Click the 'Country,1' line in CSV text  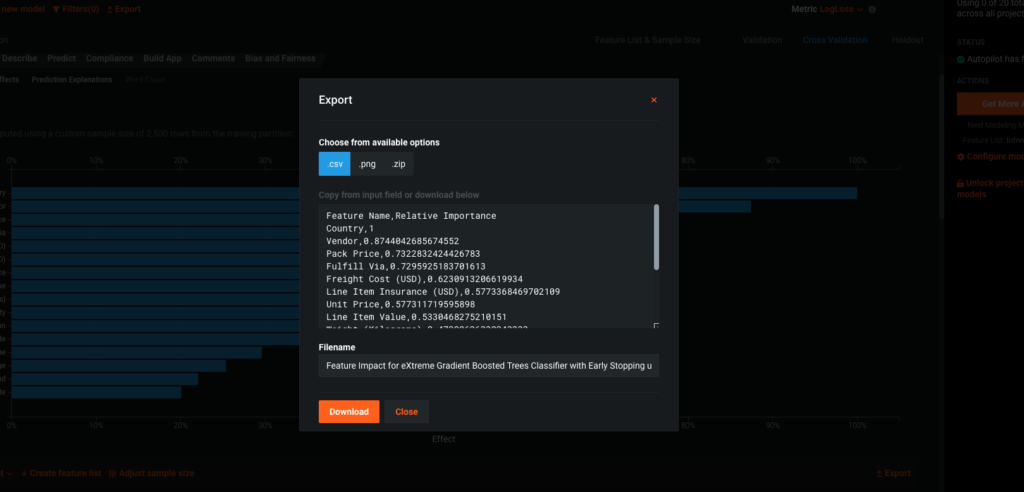pyautogui.click(x=349, y=228)
